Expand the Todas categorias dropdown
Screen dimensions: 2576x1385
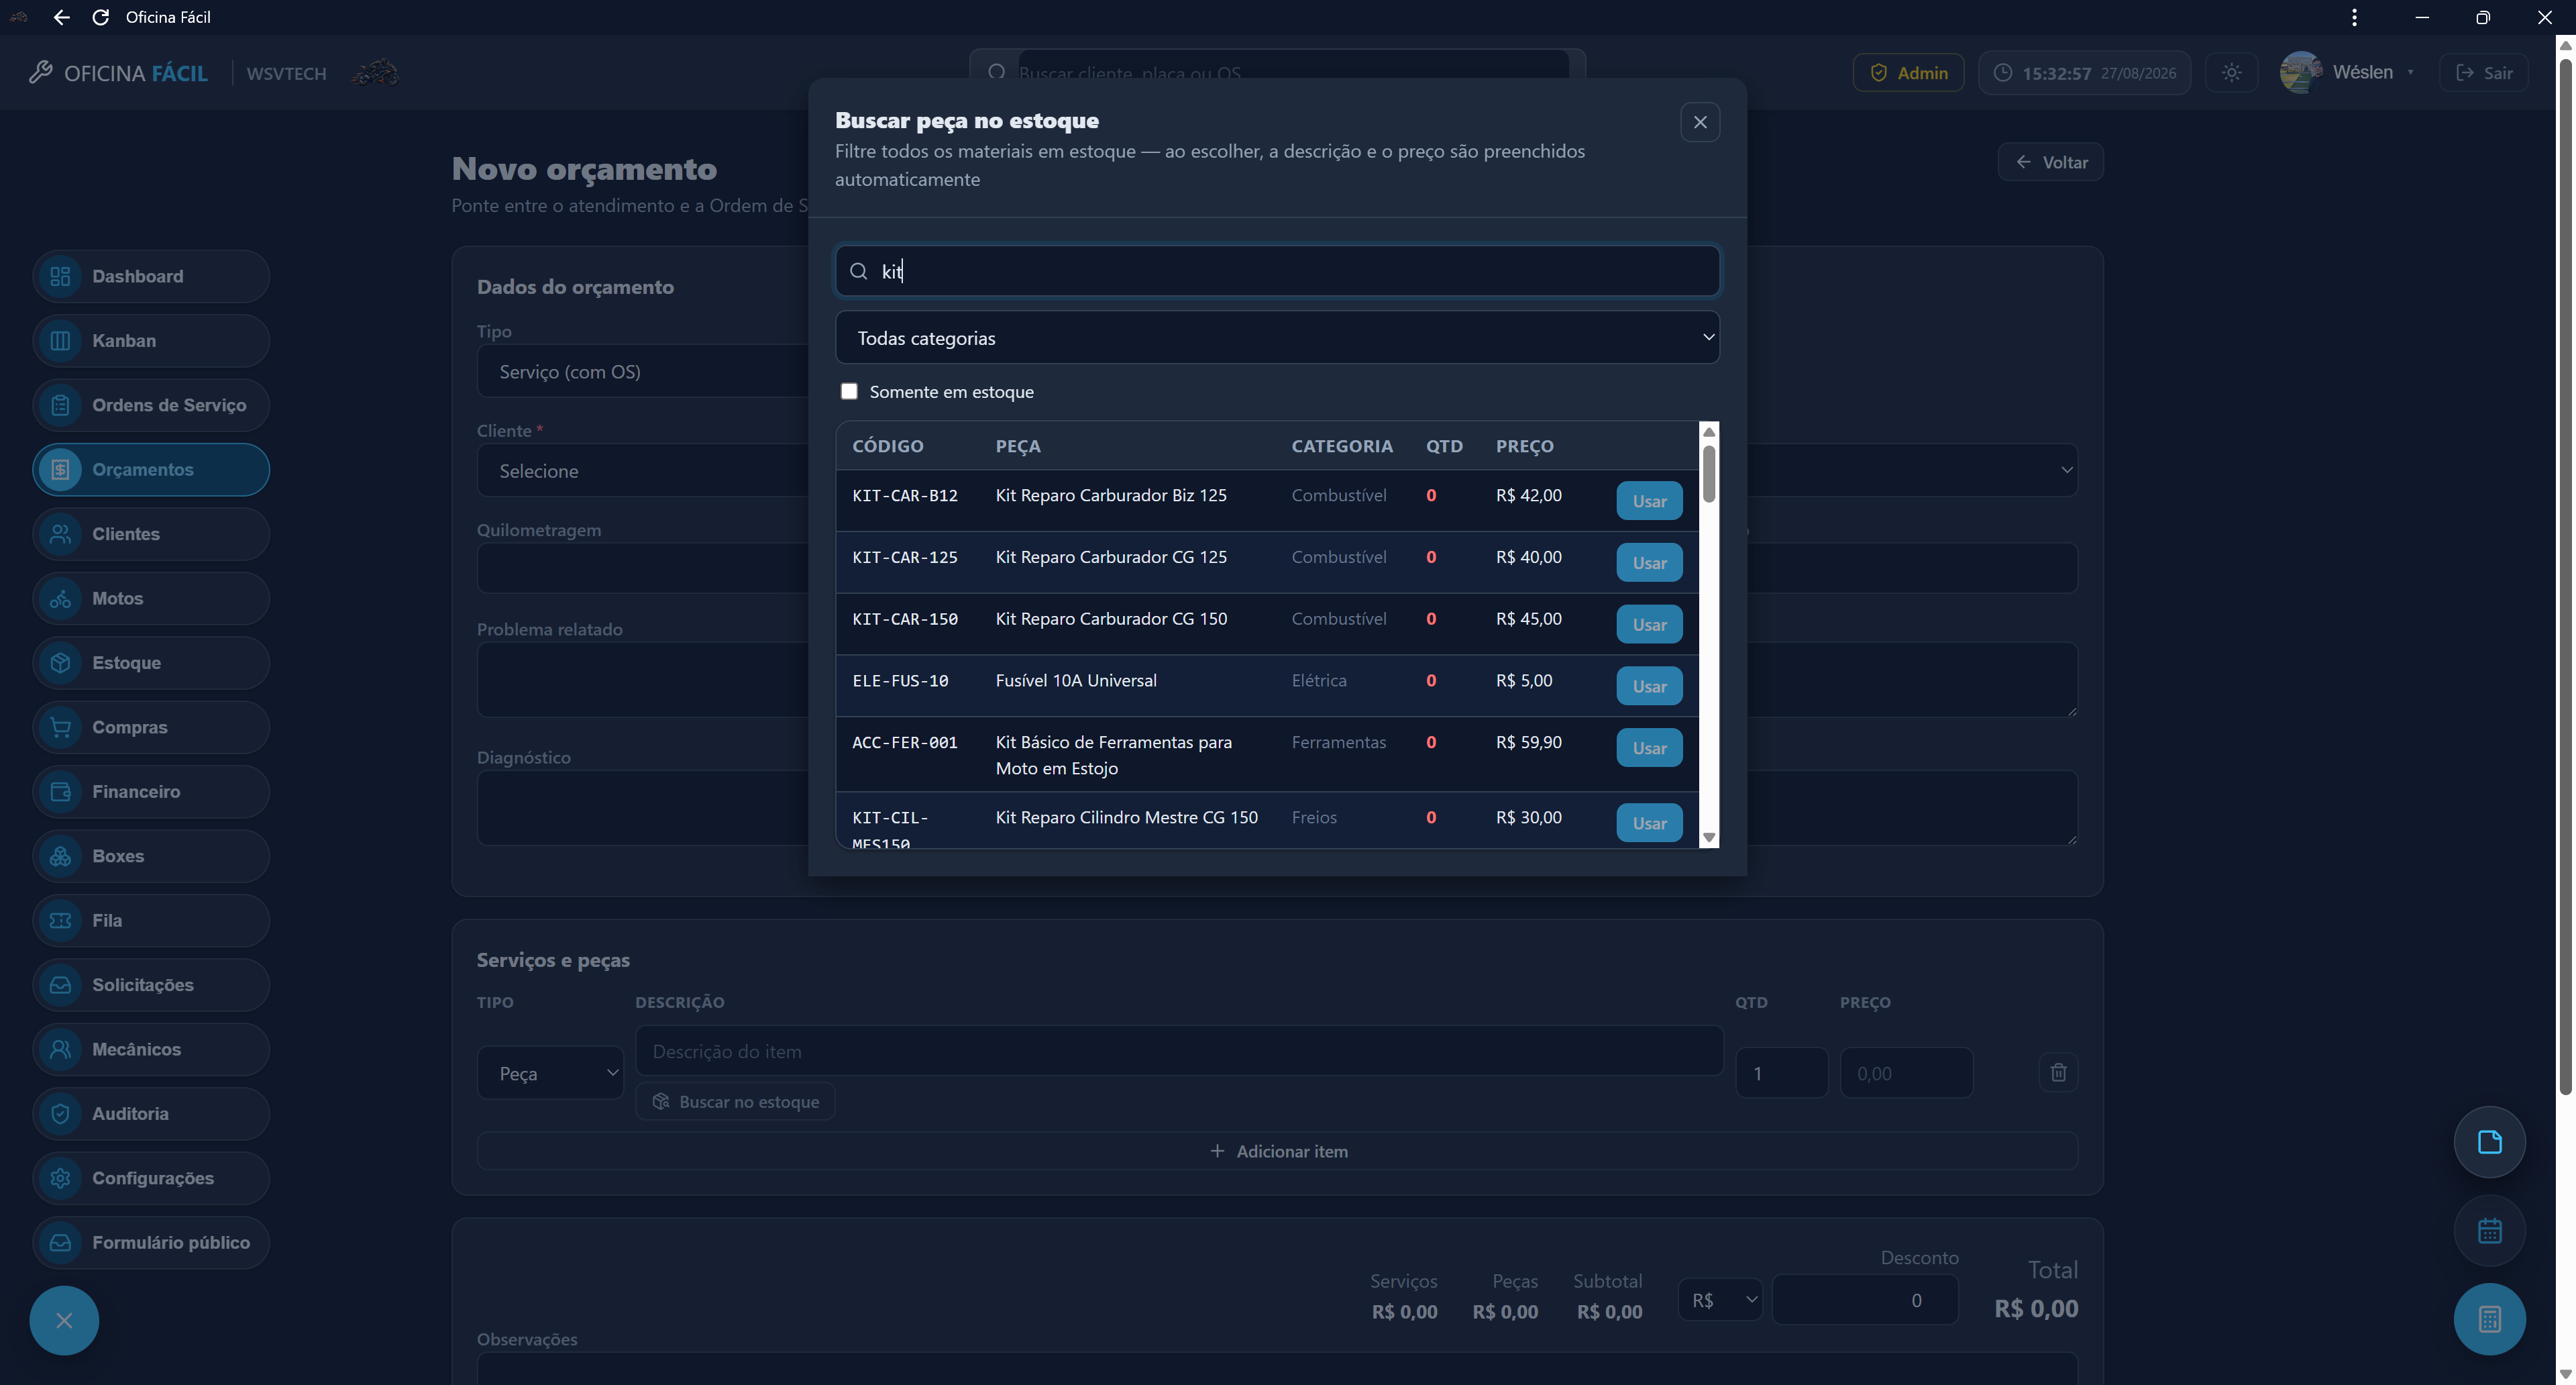(x=1277, y=338)
